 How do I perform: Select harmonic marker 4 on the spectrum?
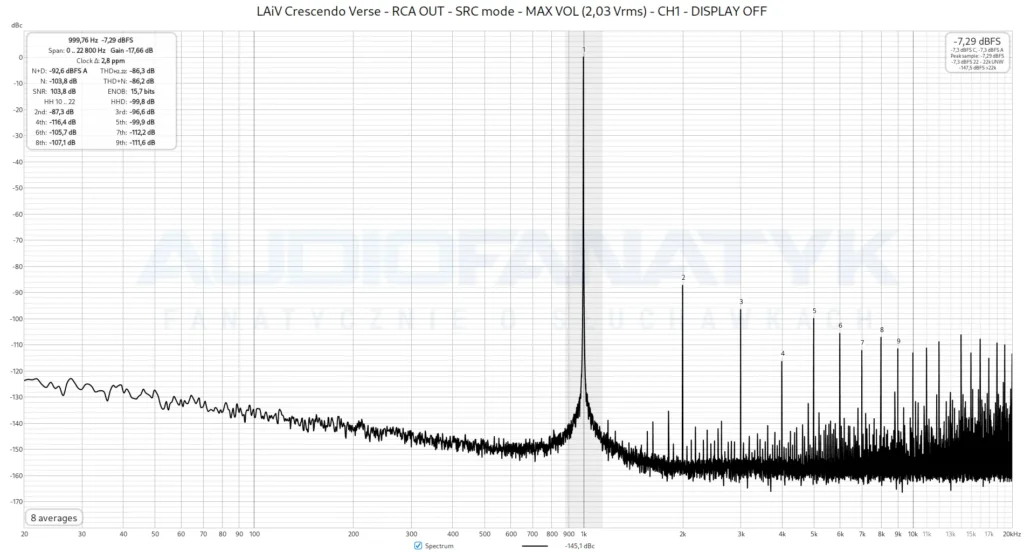coord(782,353)
